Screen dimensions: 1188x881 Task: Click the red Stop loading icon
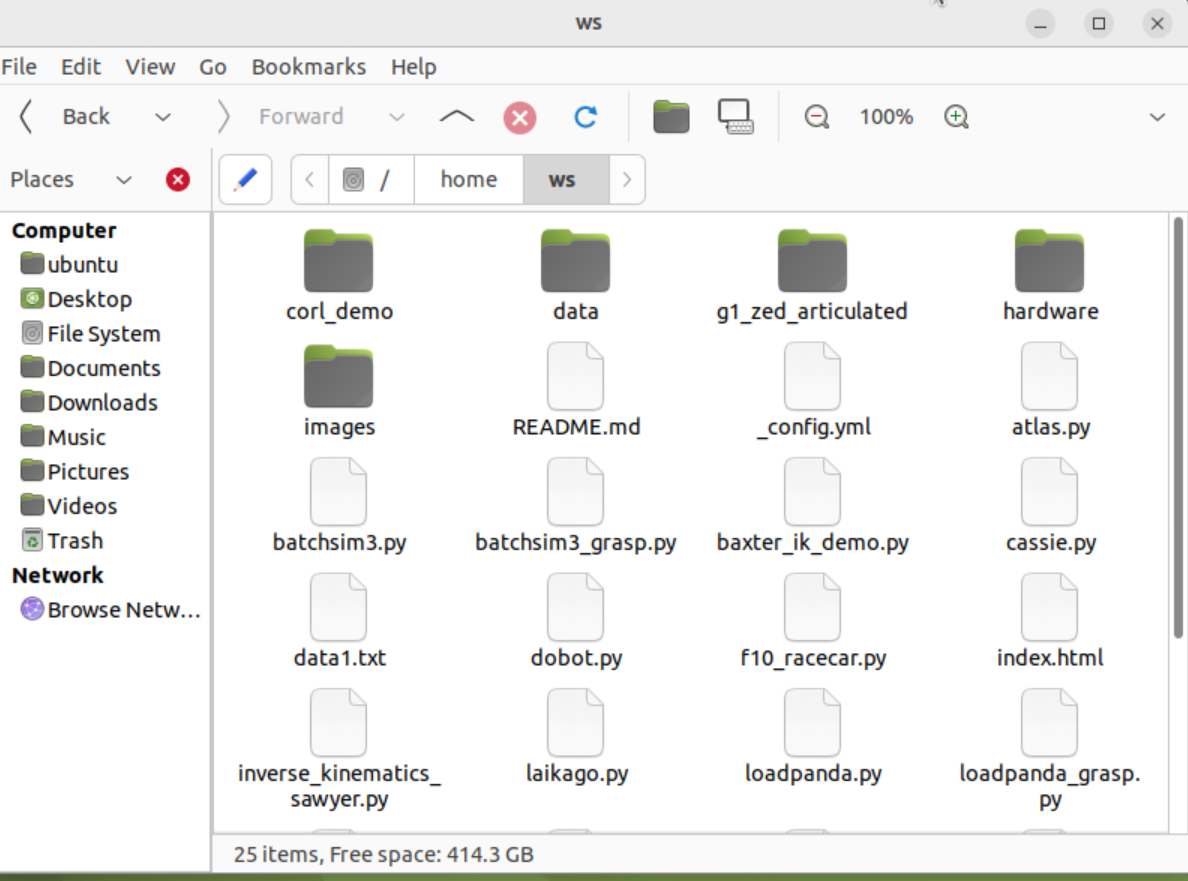(x=520, y=117)
